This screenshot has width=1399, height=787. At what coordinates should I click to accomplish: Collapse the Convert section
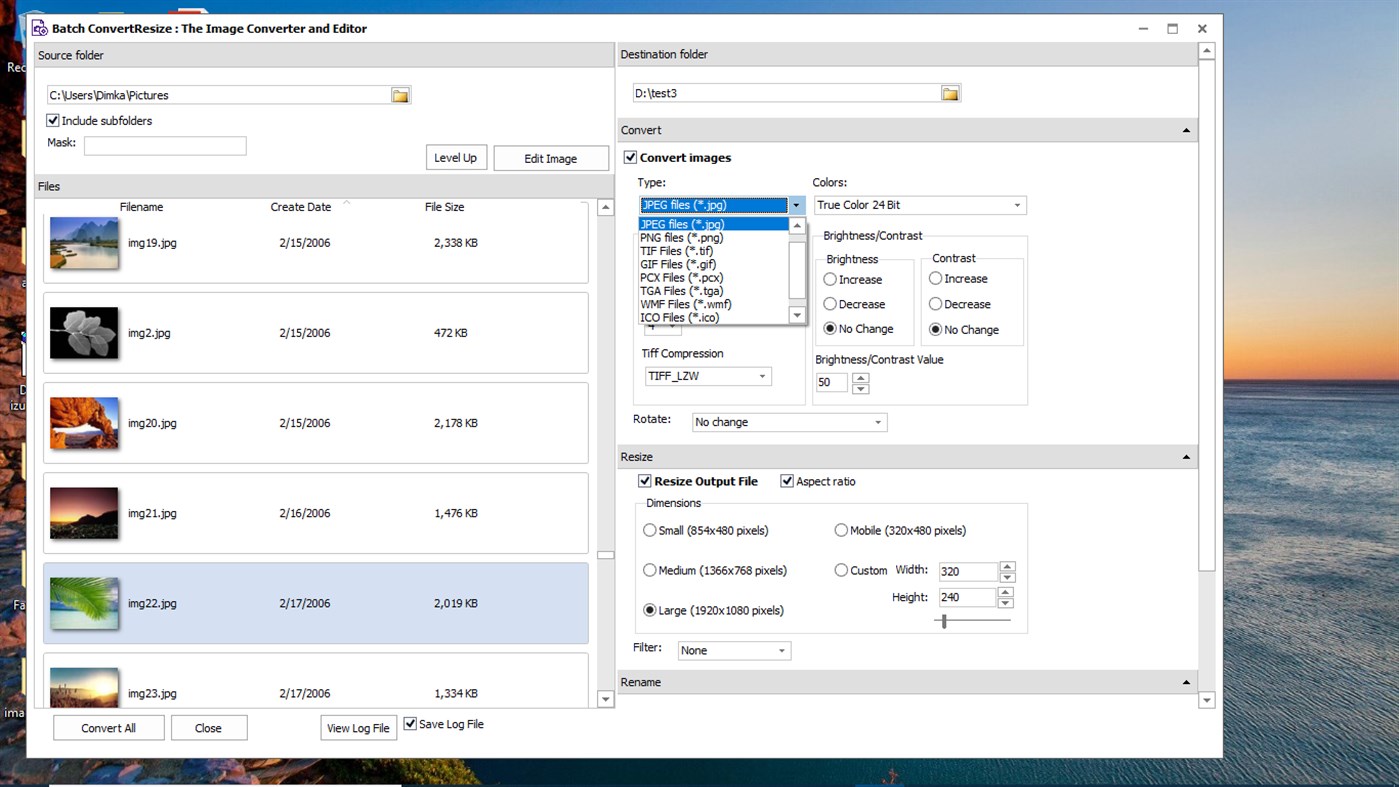coord(1185,129)
